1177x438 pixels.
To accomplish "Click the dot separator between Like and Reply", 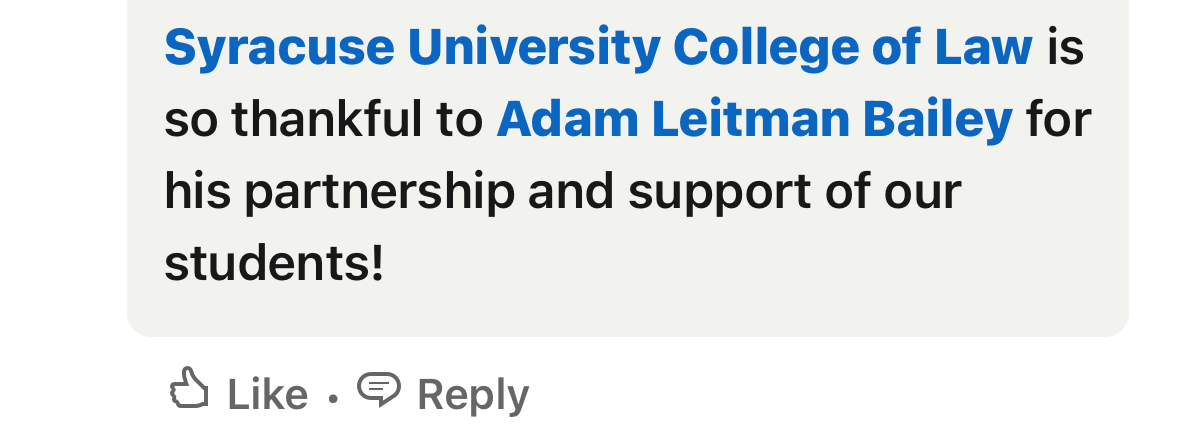I will point(333,398).
